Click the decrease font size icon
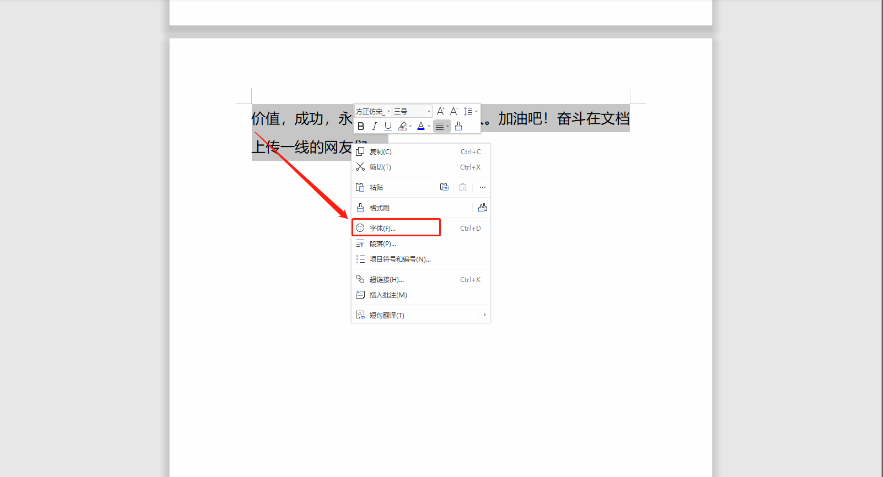The width and height of the screenshot is (883, 477). 454,111
